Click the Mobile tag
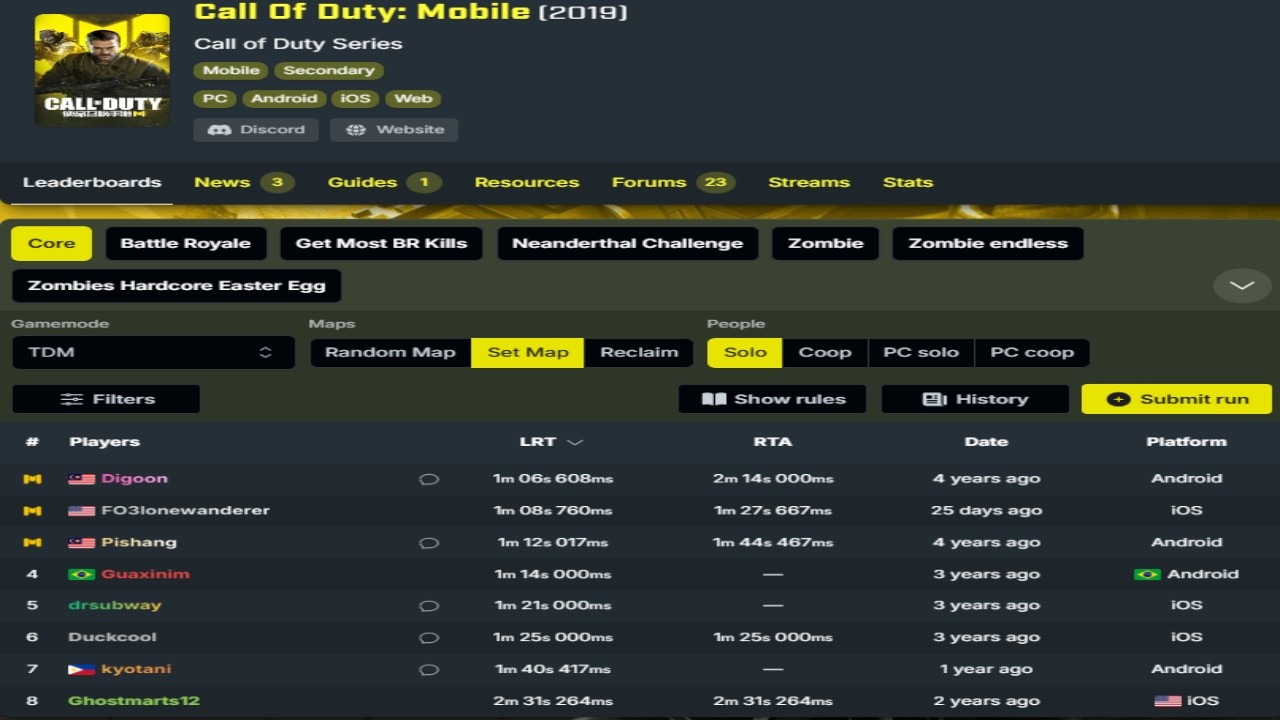The width and height of the screenshot is (1280, 720). coord(232,71)
